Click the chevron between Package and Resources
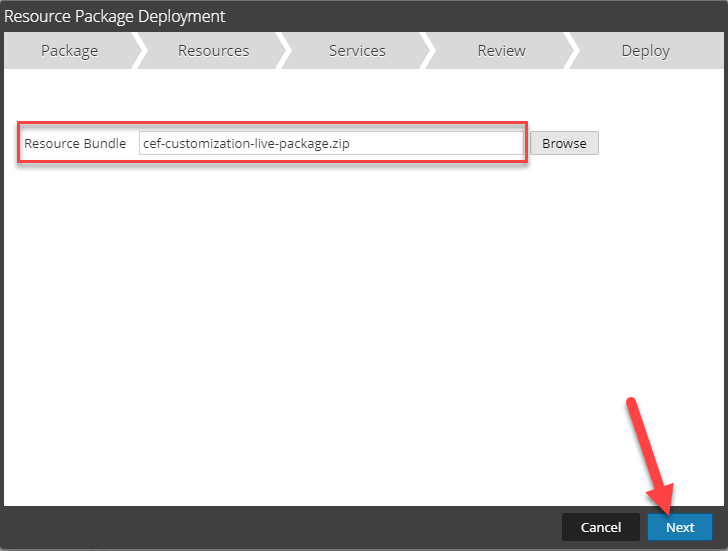 point(139,51)
